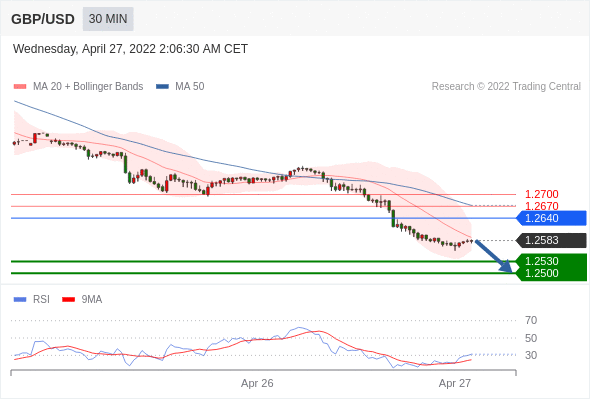
Task: Click the Apr 27 date axis marker
Action: coord(455,383)
